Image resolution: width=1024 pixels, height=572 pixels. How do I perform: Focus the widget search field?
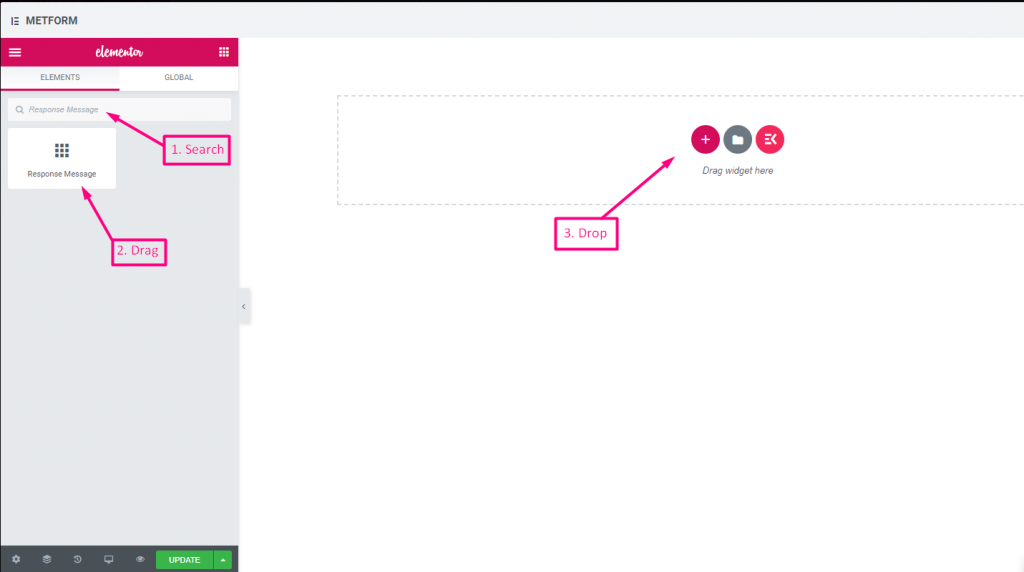[120, 110]
